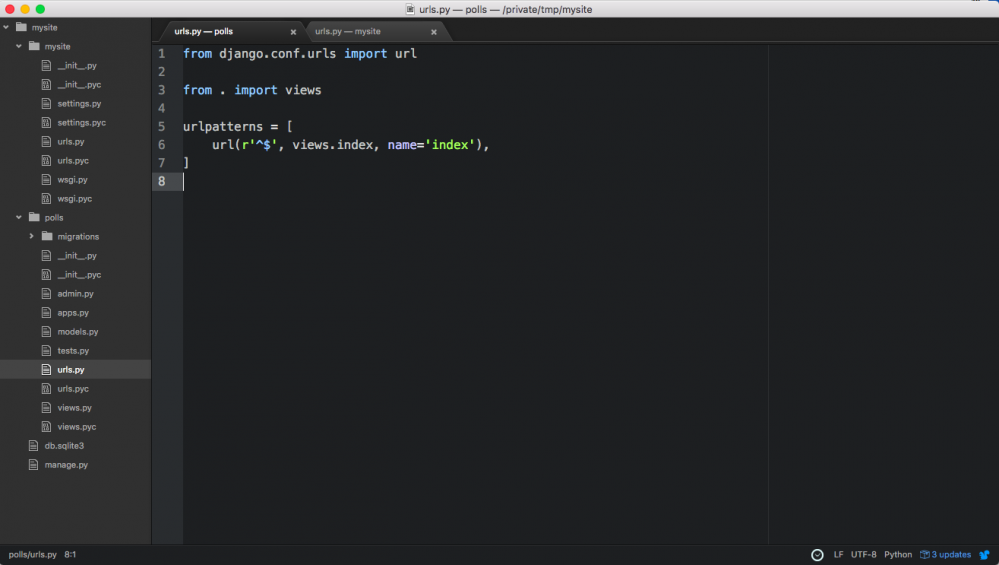
Task: Click django.conf.urls on line 1
Action: (x=277, y=54)
